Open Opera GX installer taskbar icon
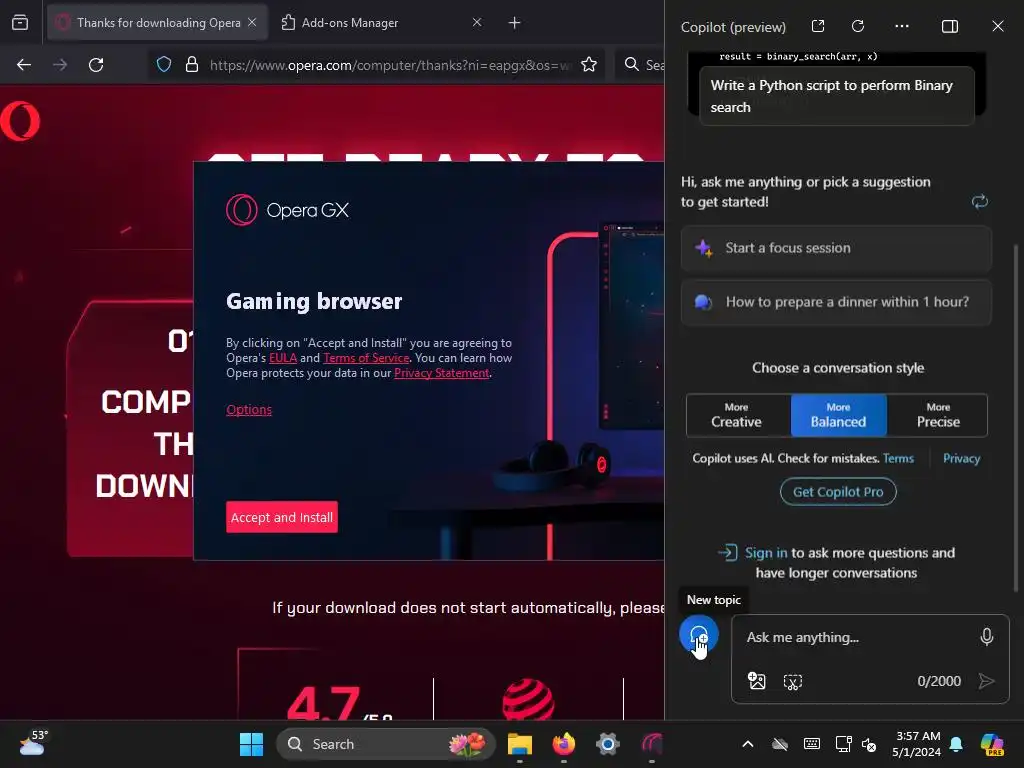Image resolution: width=1024 pixels, height=768 pixels. click(652, 744)
